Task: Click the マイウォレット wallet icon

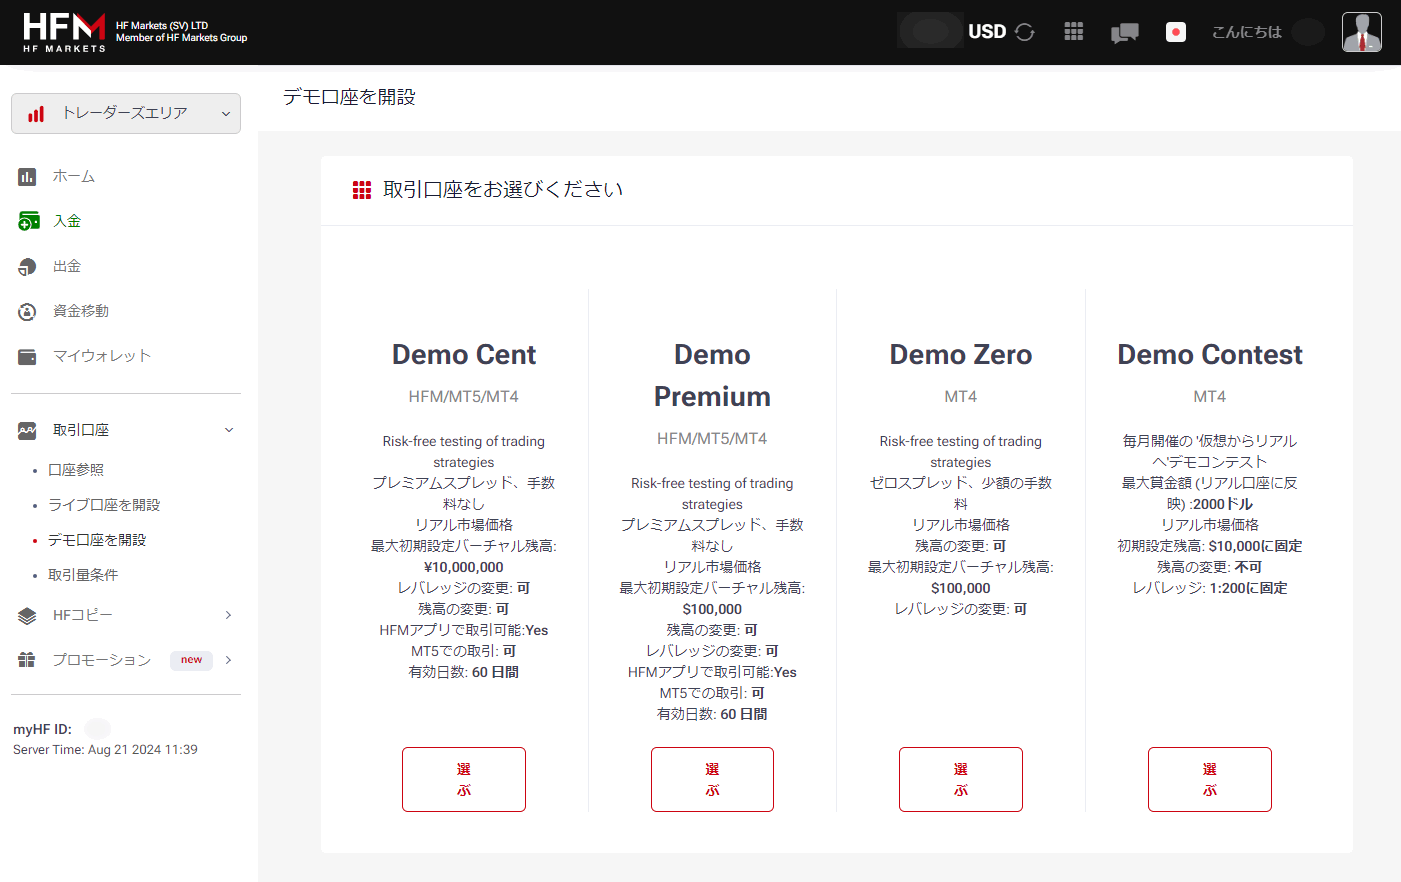Action: (x=27, y=356)
